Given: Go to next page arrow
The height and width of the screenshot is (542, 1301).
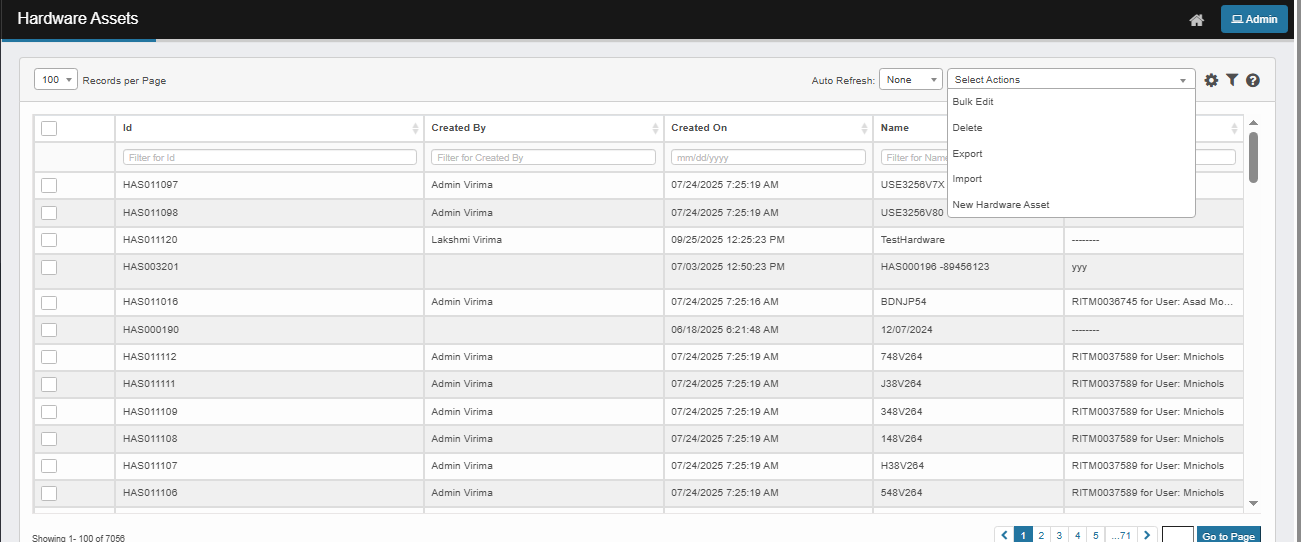Looking at the screenshot, I should 1147,536.
